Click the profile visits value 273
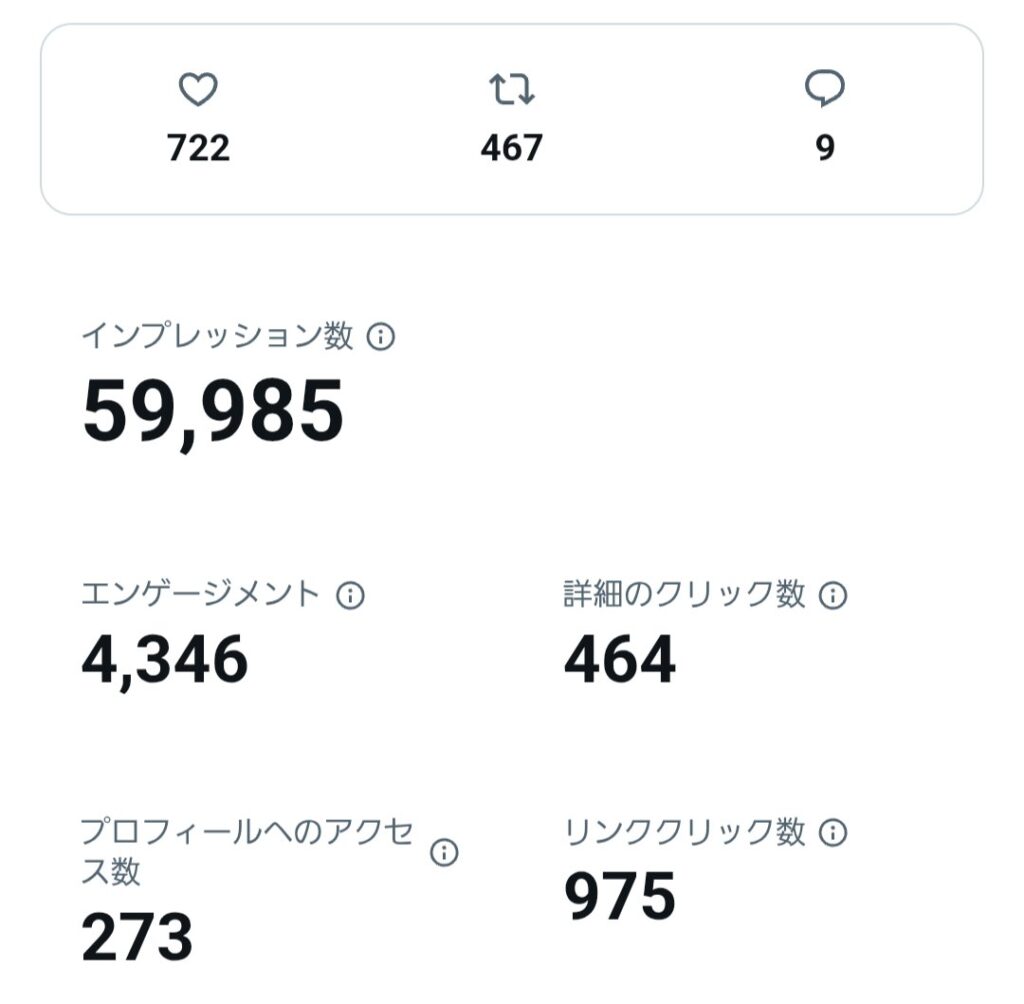The image size is (1024, 1004). pyautogui.click(x=137, y=937)
